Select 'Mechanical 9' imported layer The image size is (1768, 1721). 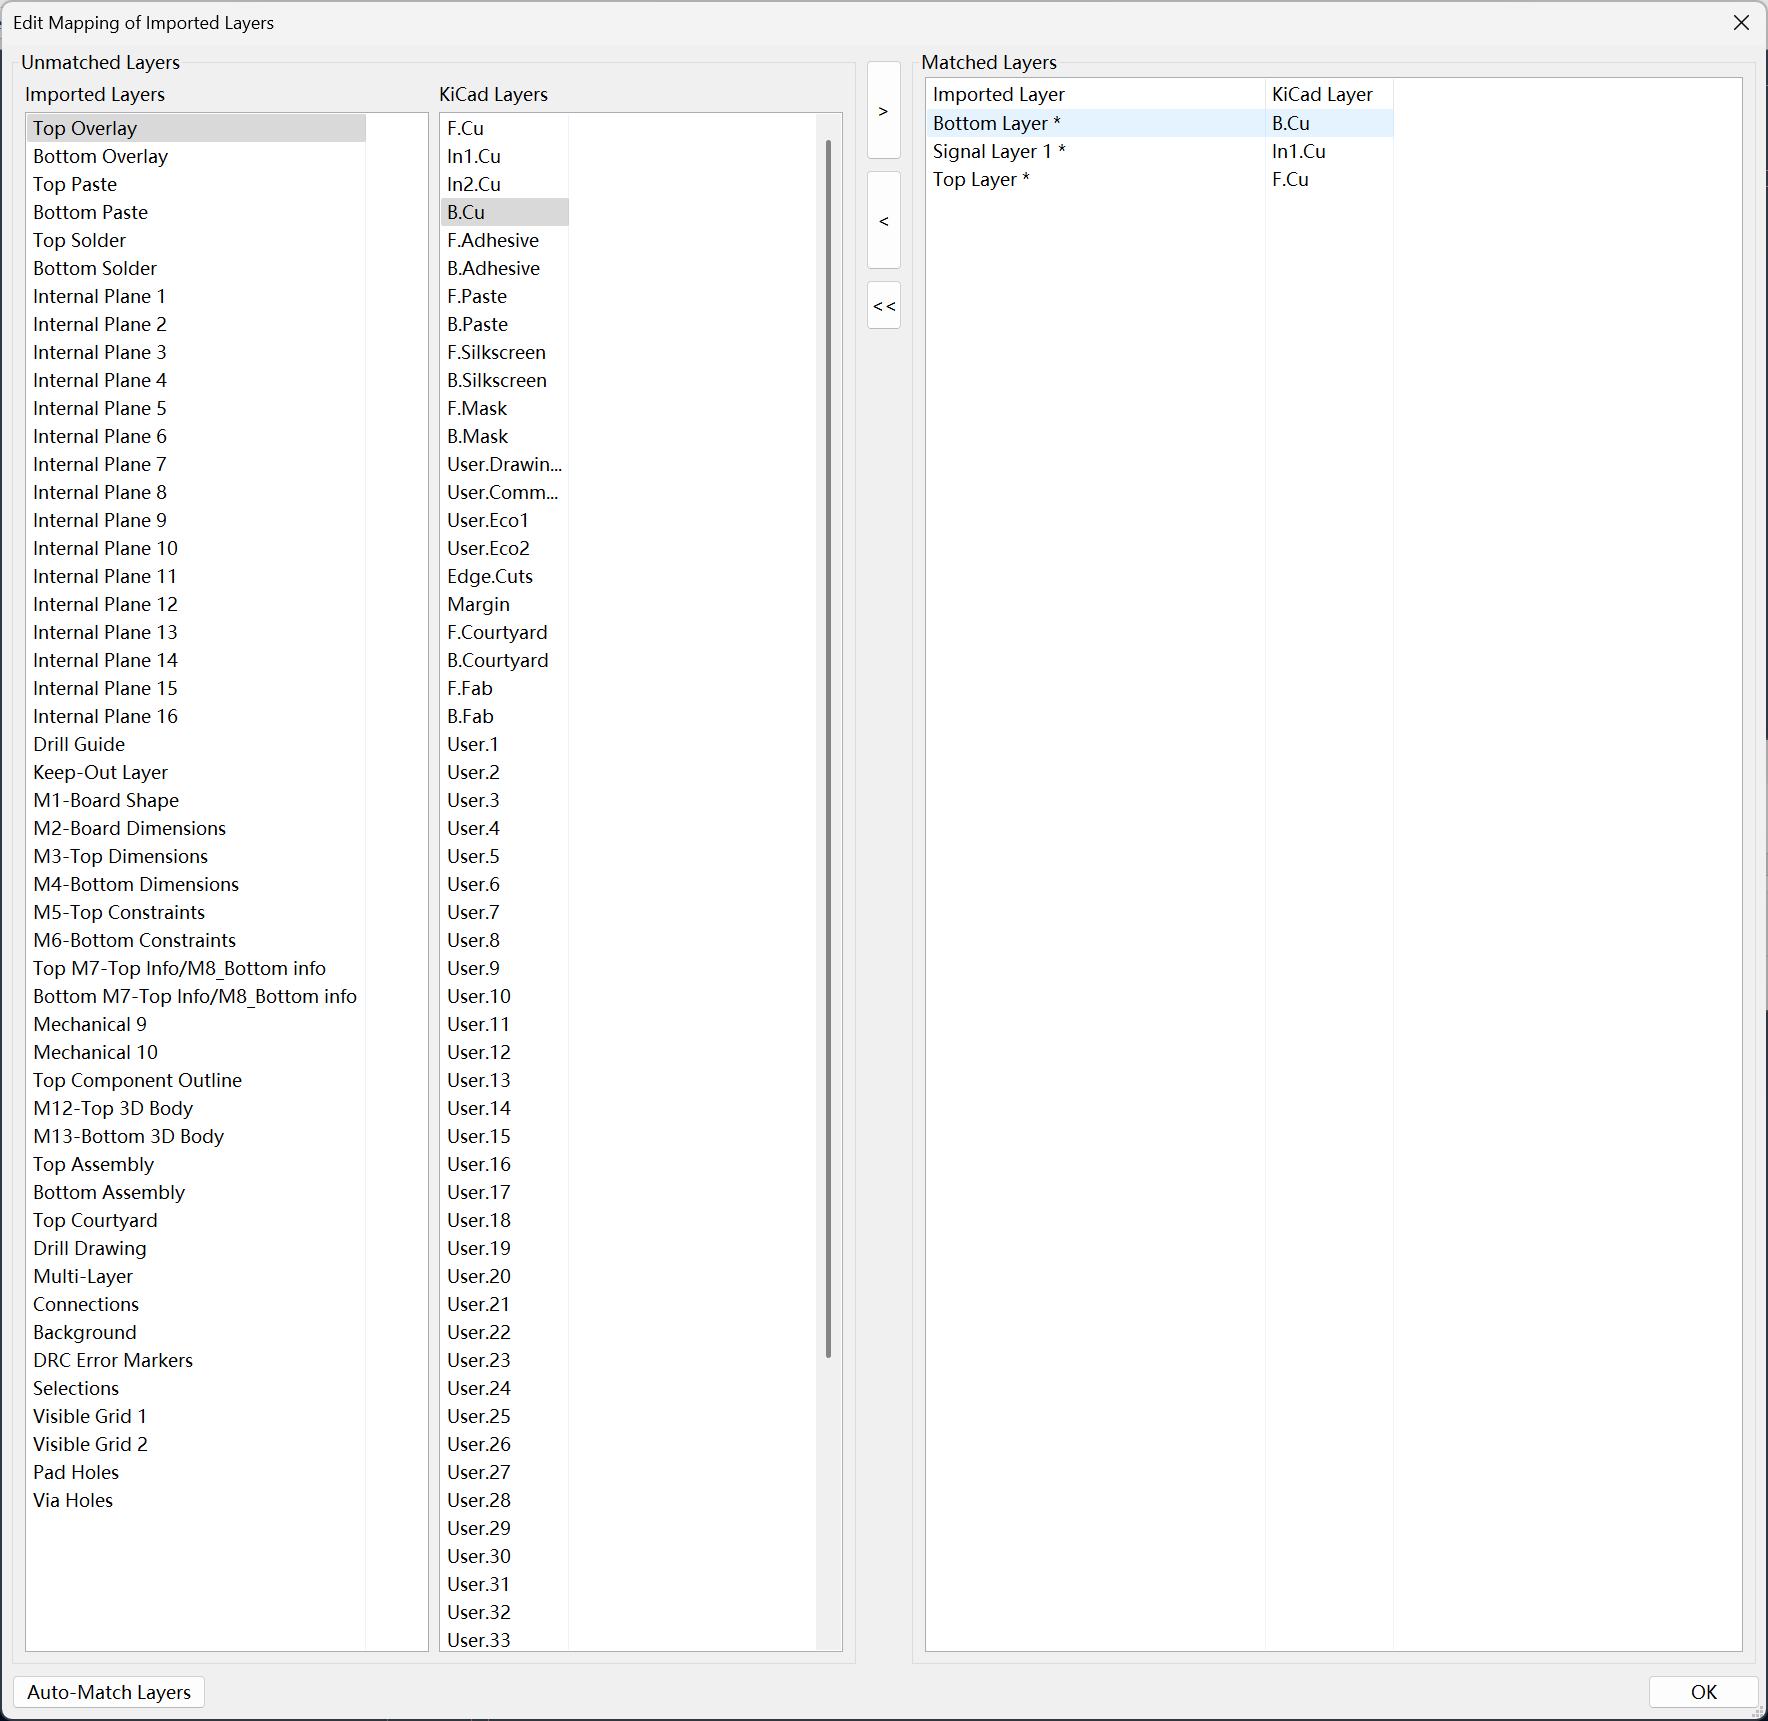tap(196, 1024)
